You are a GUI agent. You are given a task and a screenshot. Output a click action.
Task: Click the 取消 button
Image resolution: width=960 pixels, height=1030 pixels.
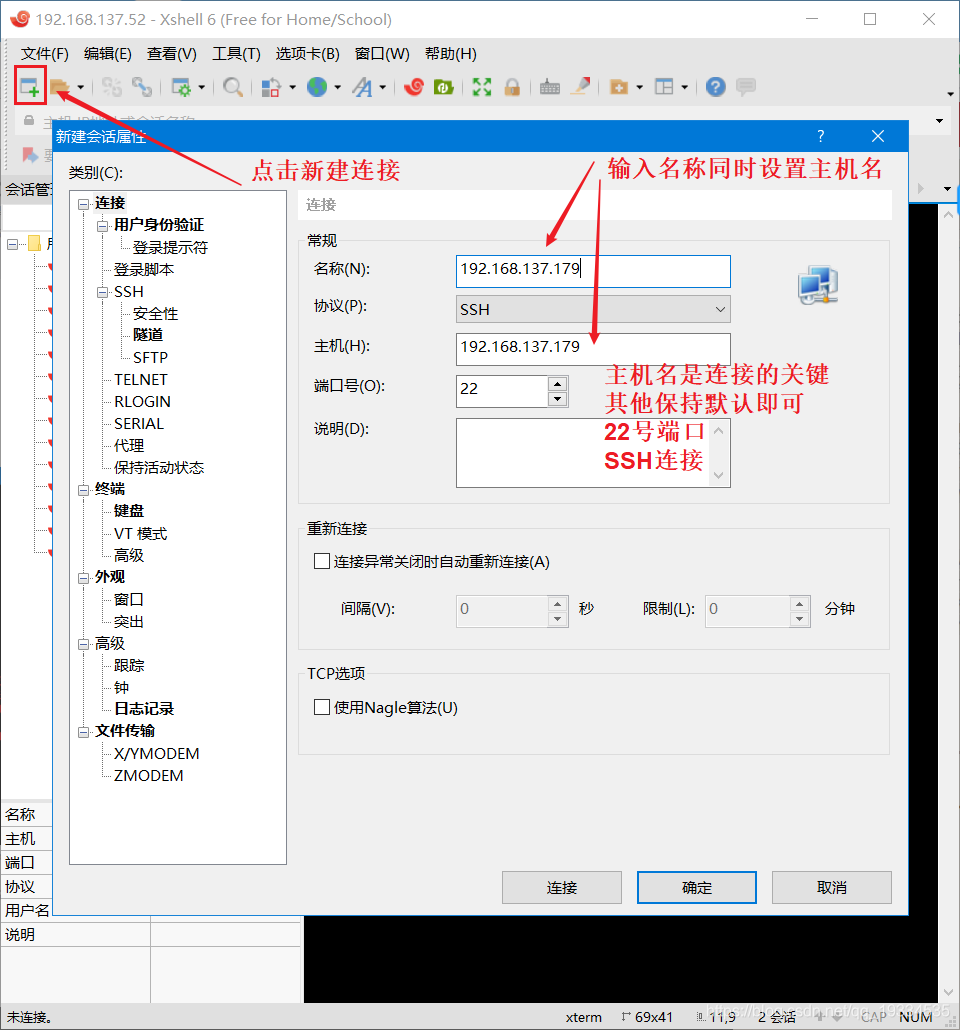click(831, 887)
